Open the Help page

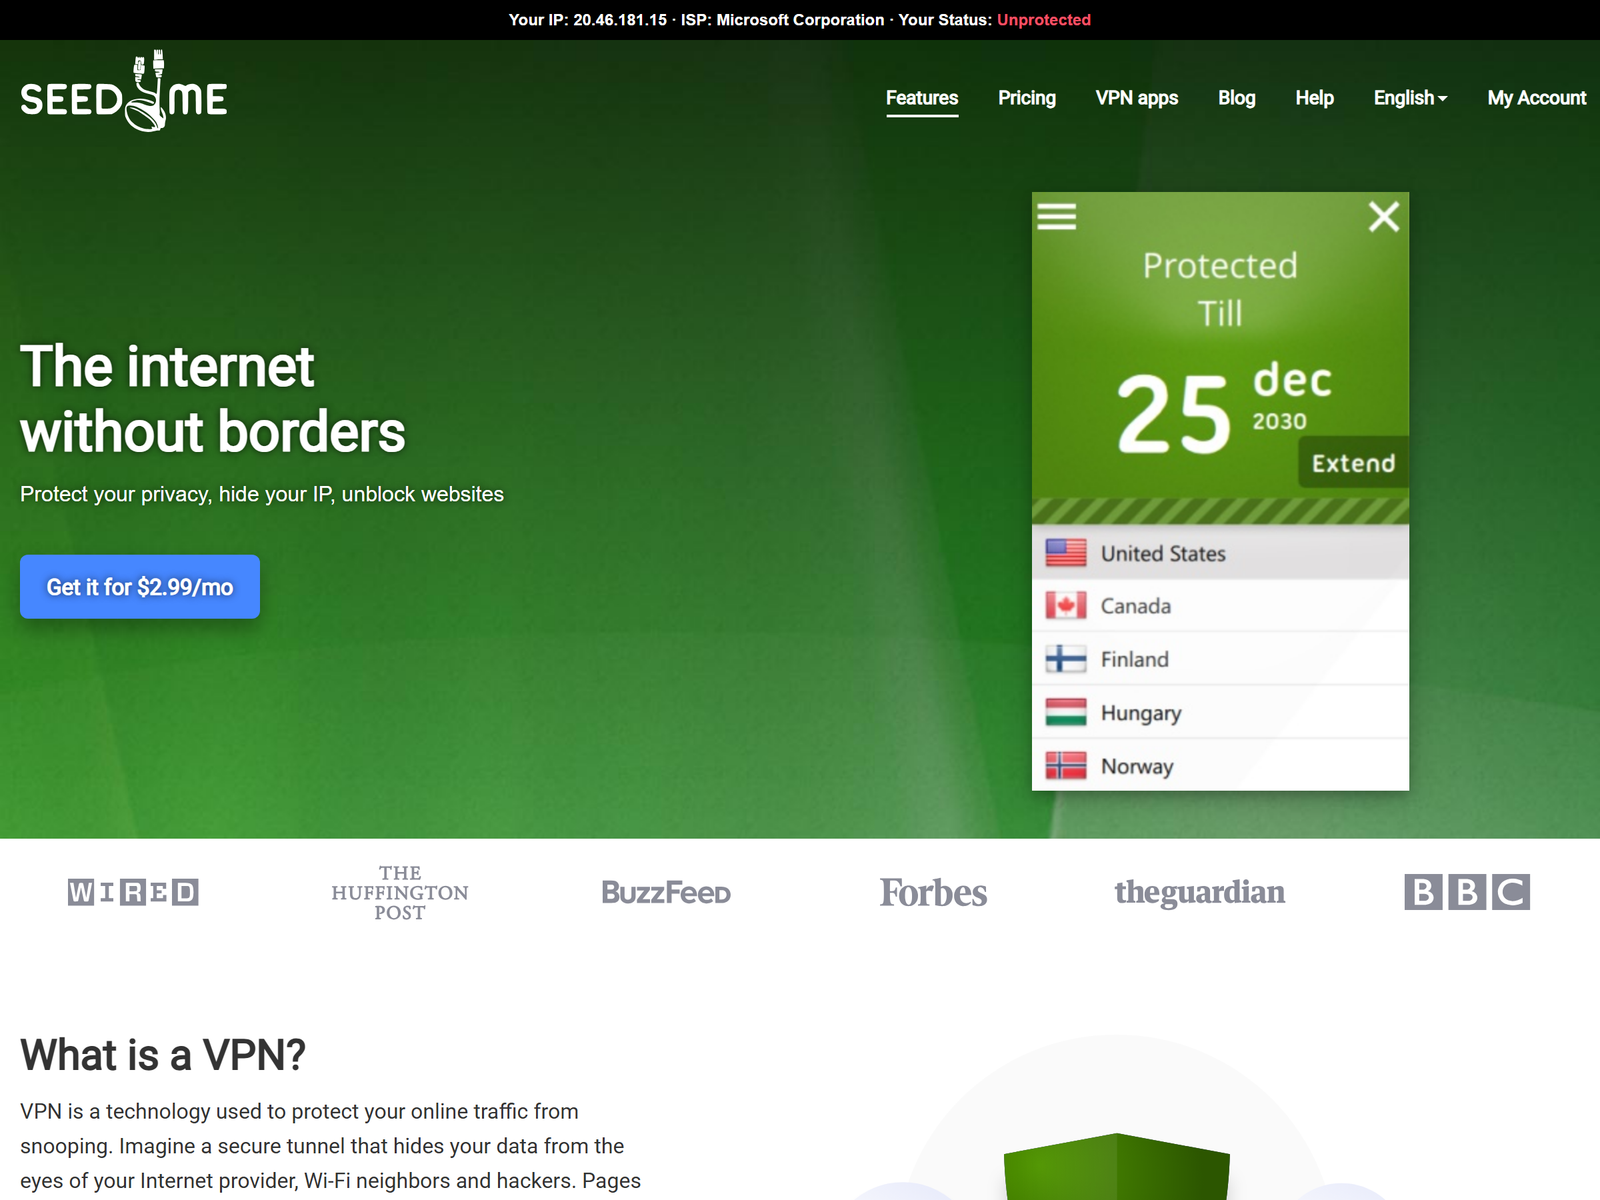[1315, 98]
